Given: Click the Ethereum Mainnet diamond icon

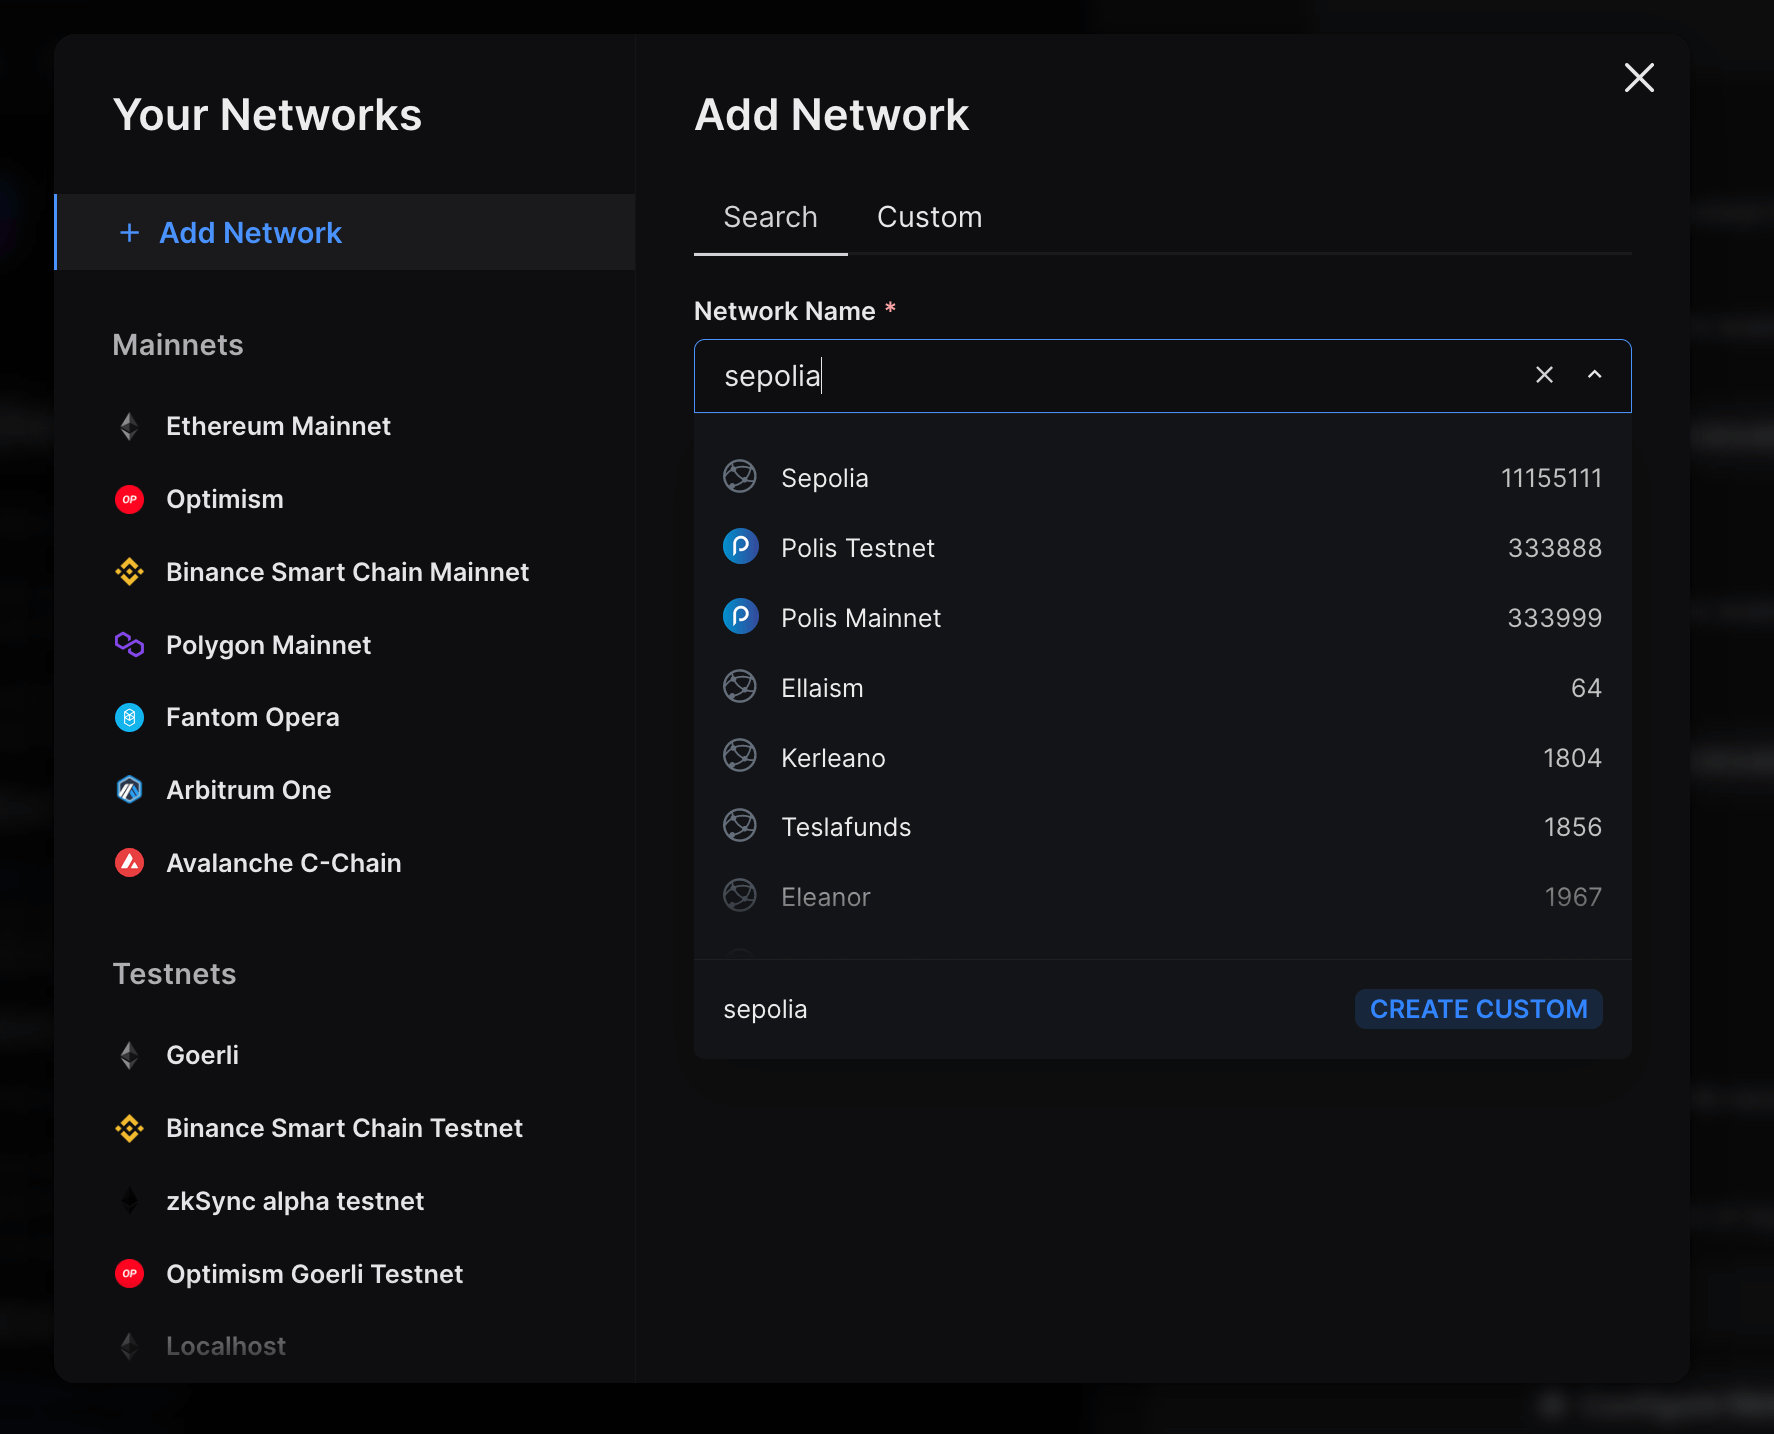Looking at the screenshot, I should coord(129,427).
